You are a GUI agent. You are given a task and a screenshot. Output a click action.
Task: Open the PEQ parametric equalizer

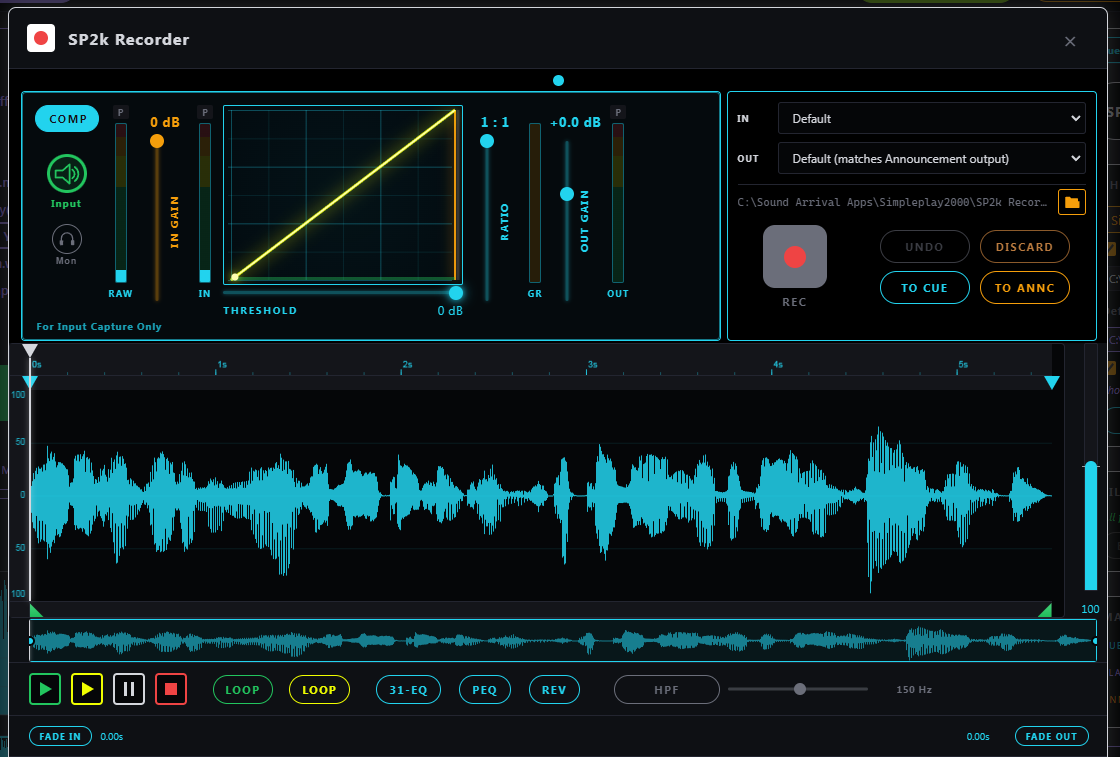point(484,690)
